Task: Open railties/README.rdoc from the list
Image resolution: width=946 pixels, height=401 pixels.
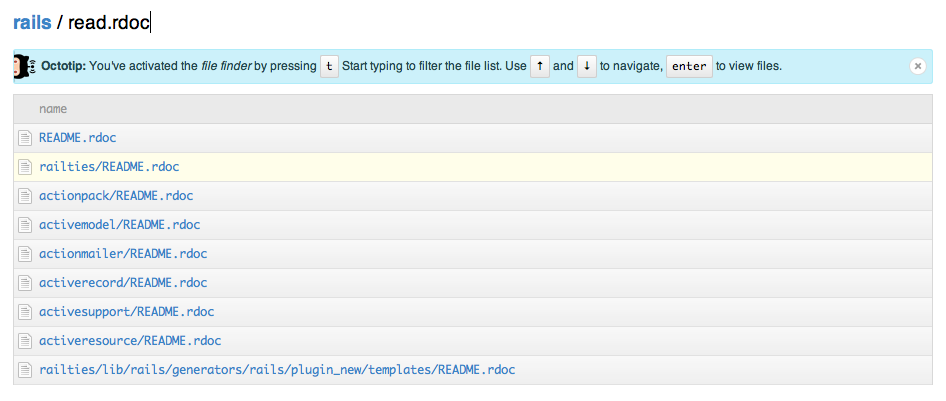Action: click(x=109, y=167)
